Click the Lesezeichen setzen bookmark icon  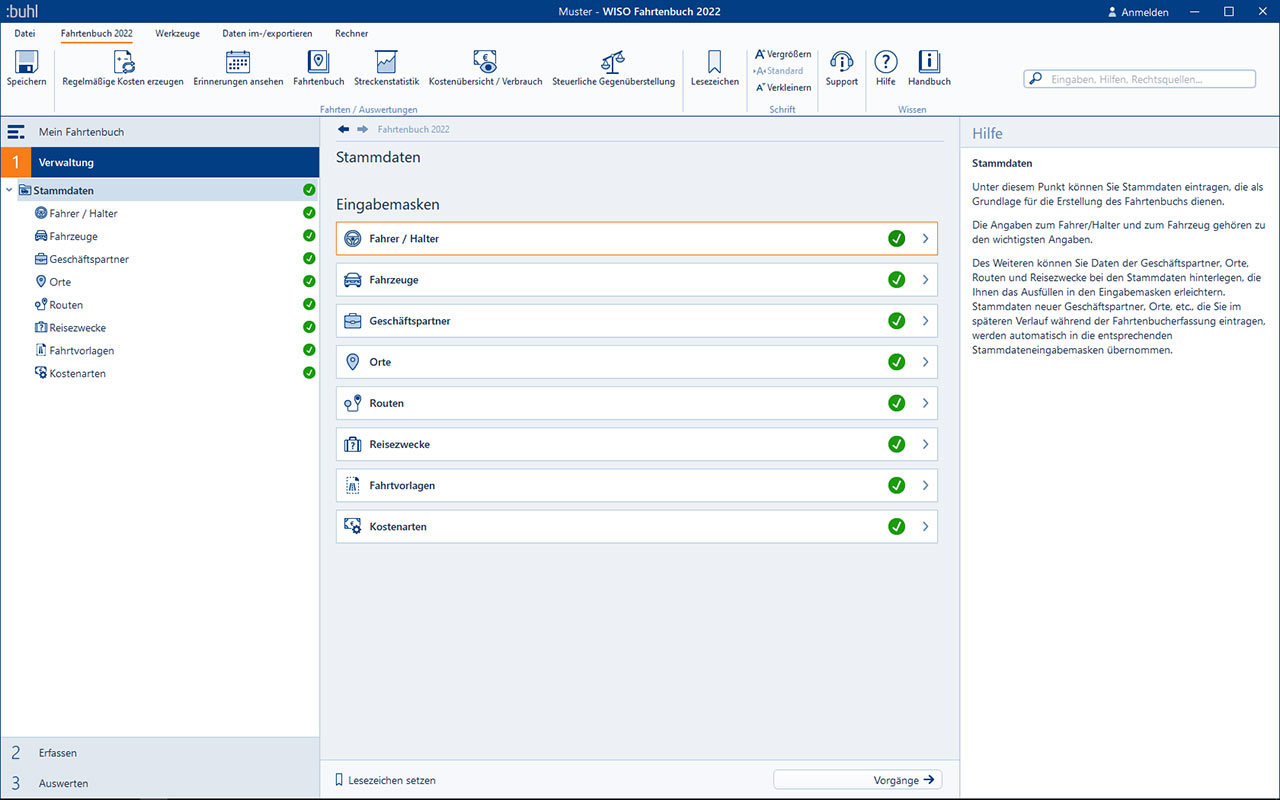click(339, 780)
